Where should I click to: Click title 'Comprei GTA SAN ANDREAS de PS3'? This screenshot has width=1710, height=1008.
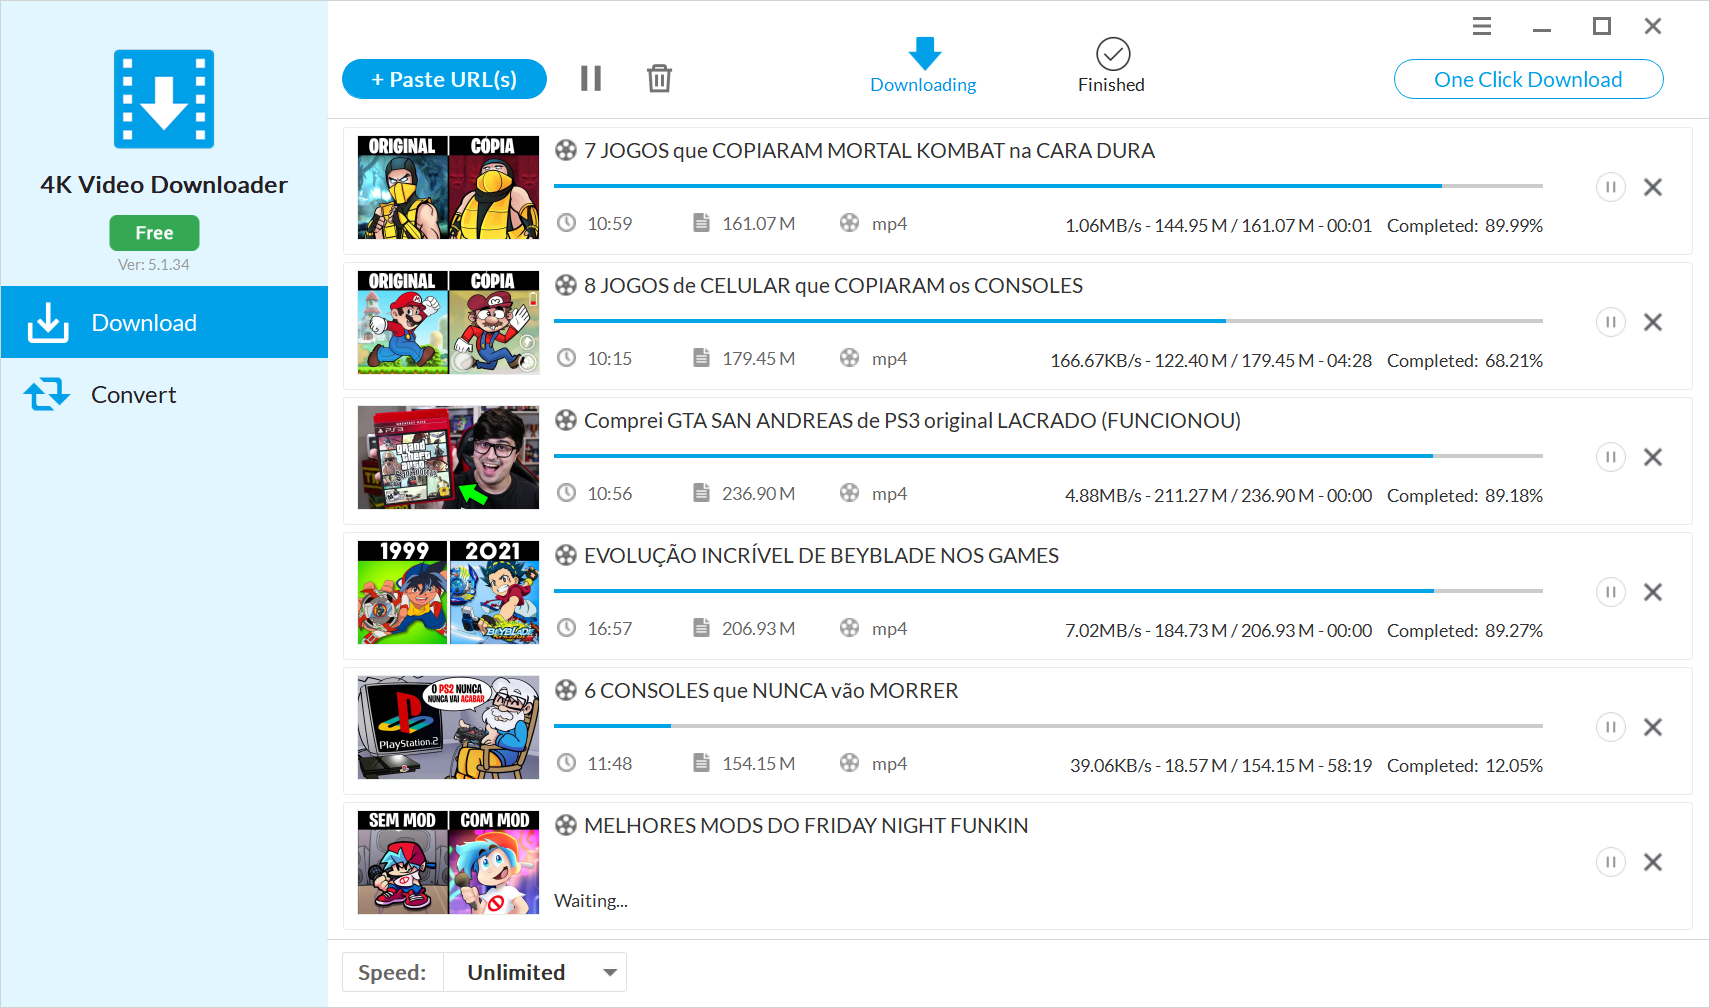coord(912,421)
